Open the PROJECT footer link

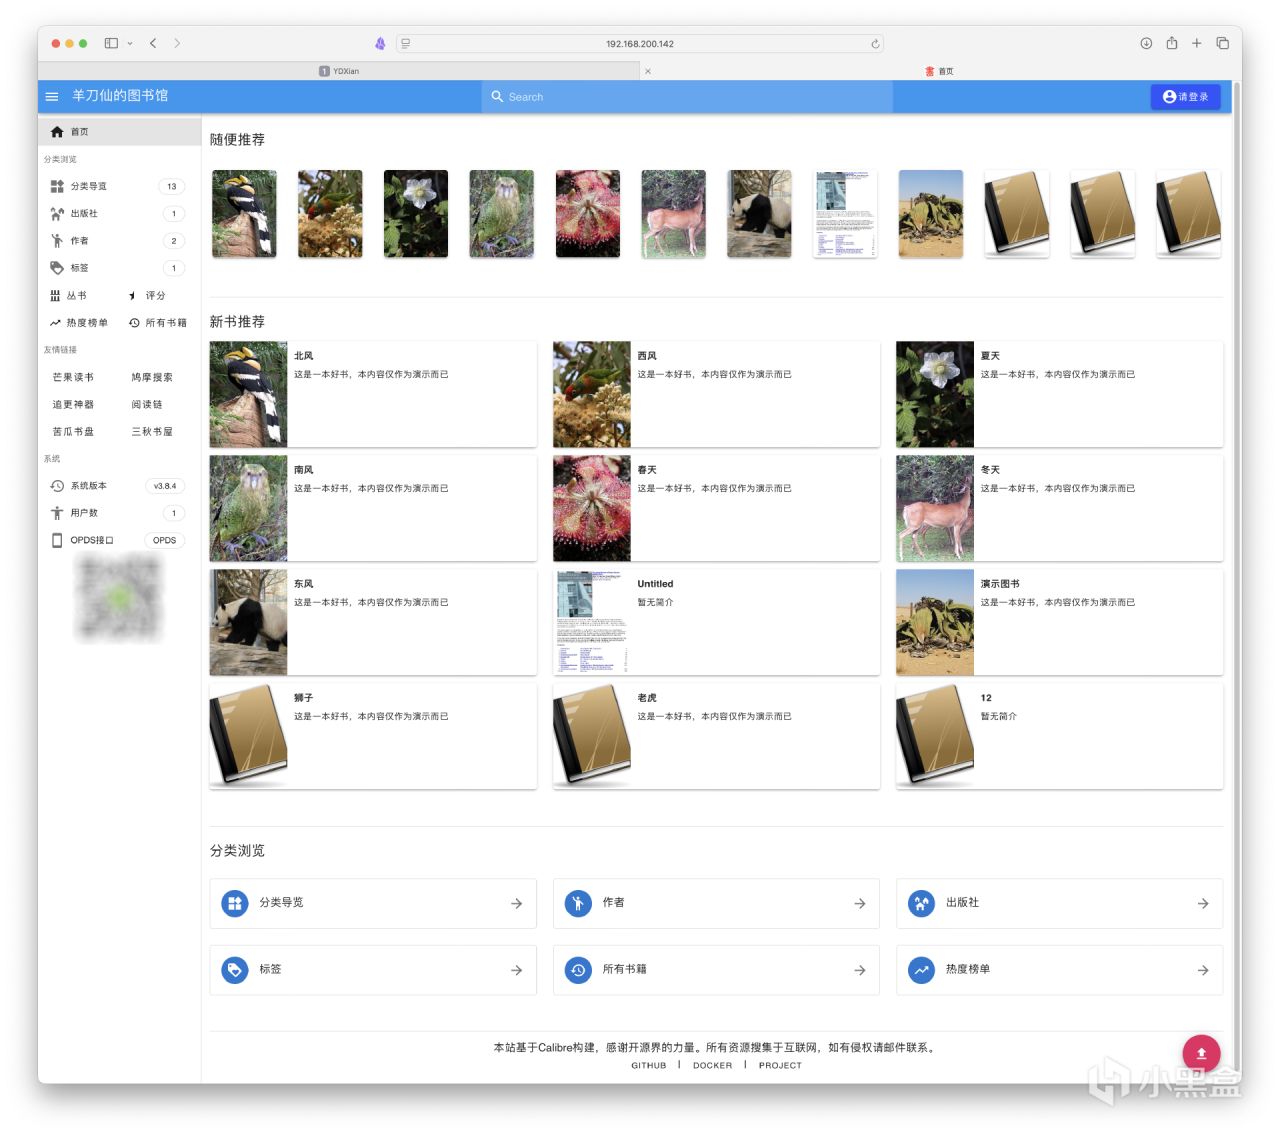coord(780,1066)
